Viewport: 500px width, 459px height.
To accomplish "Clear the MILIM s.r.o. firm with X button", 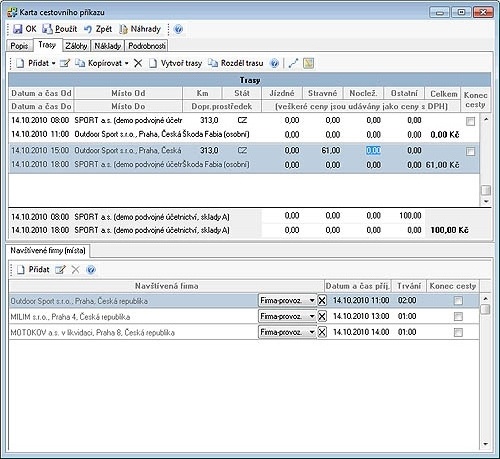I will (322, 316).
